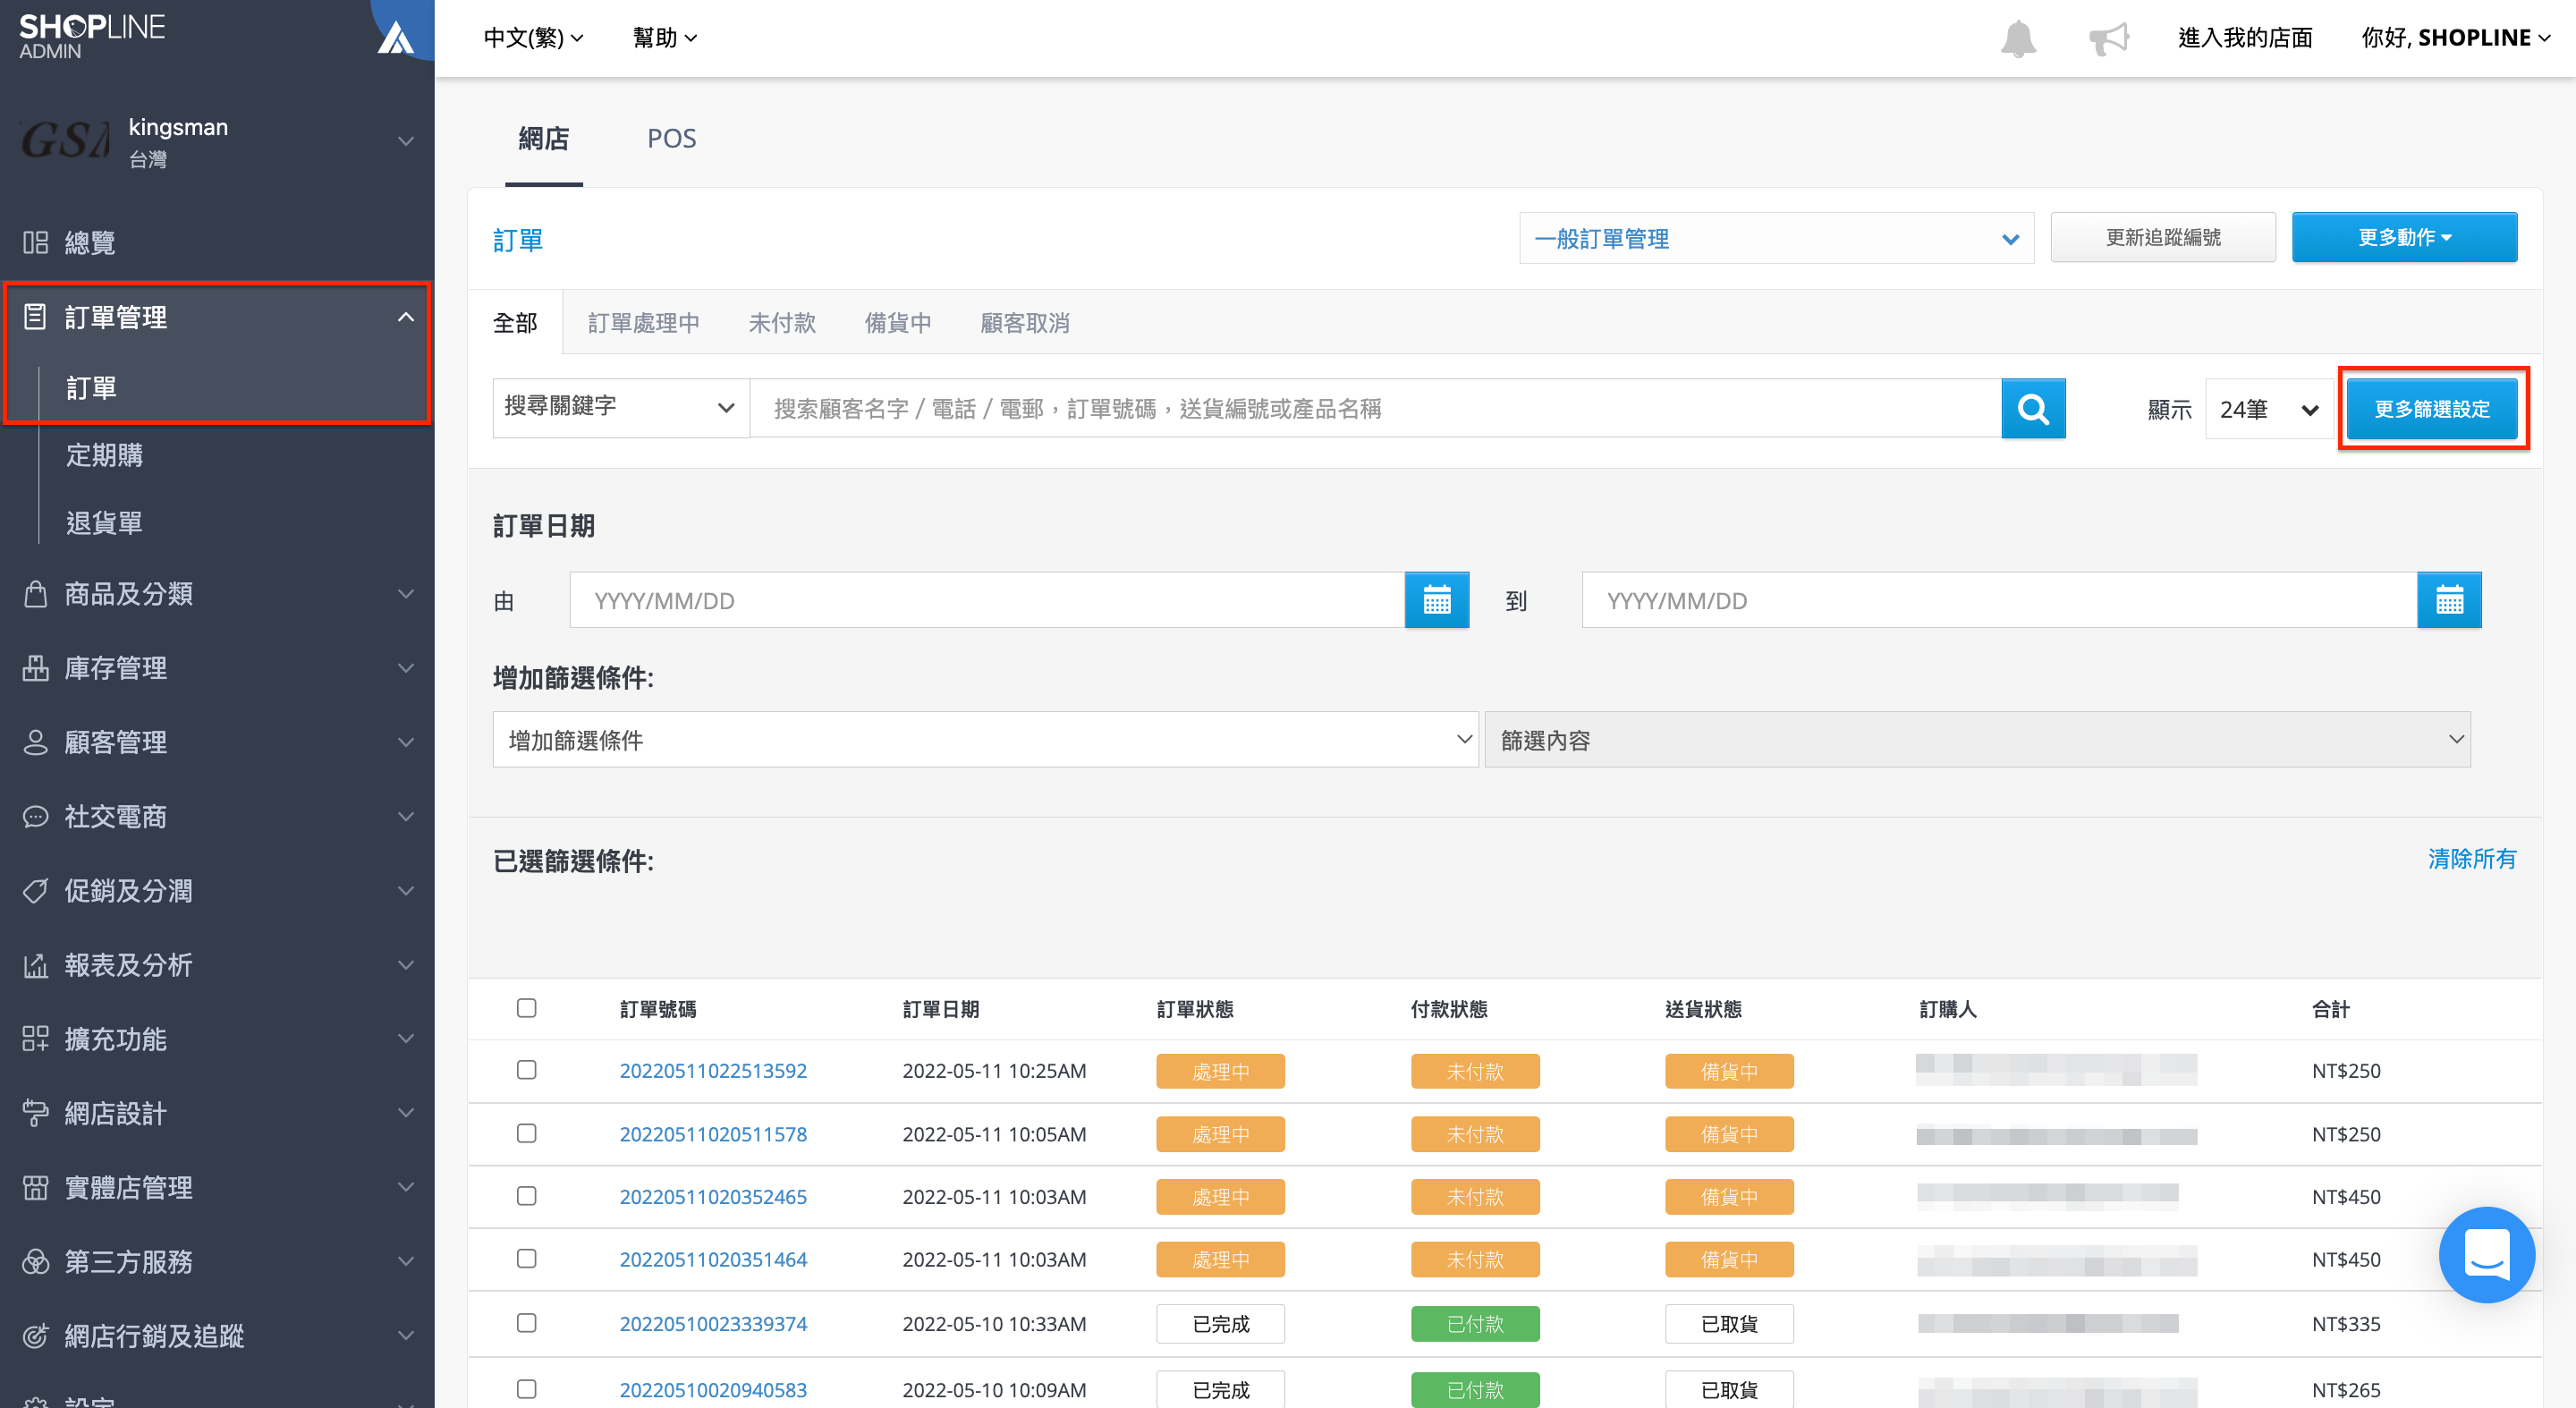The height and width of the screenshot is (1408, 2576).
Task: Click the notification bell icon
Action: tap(2018, 38)
